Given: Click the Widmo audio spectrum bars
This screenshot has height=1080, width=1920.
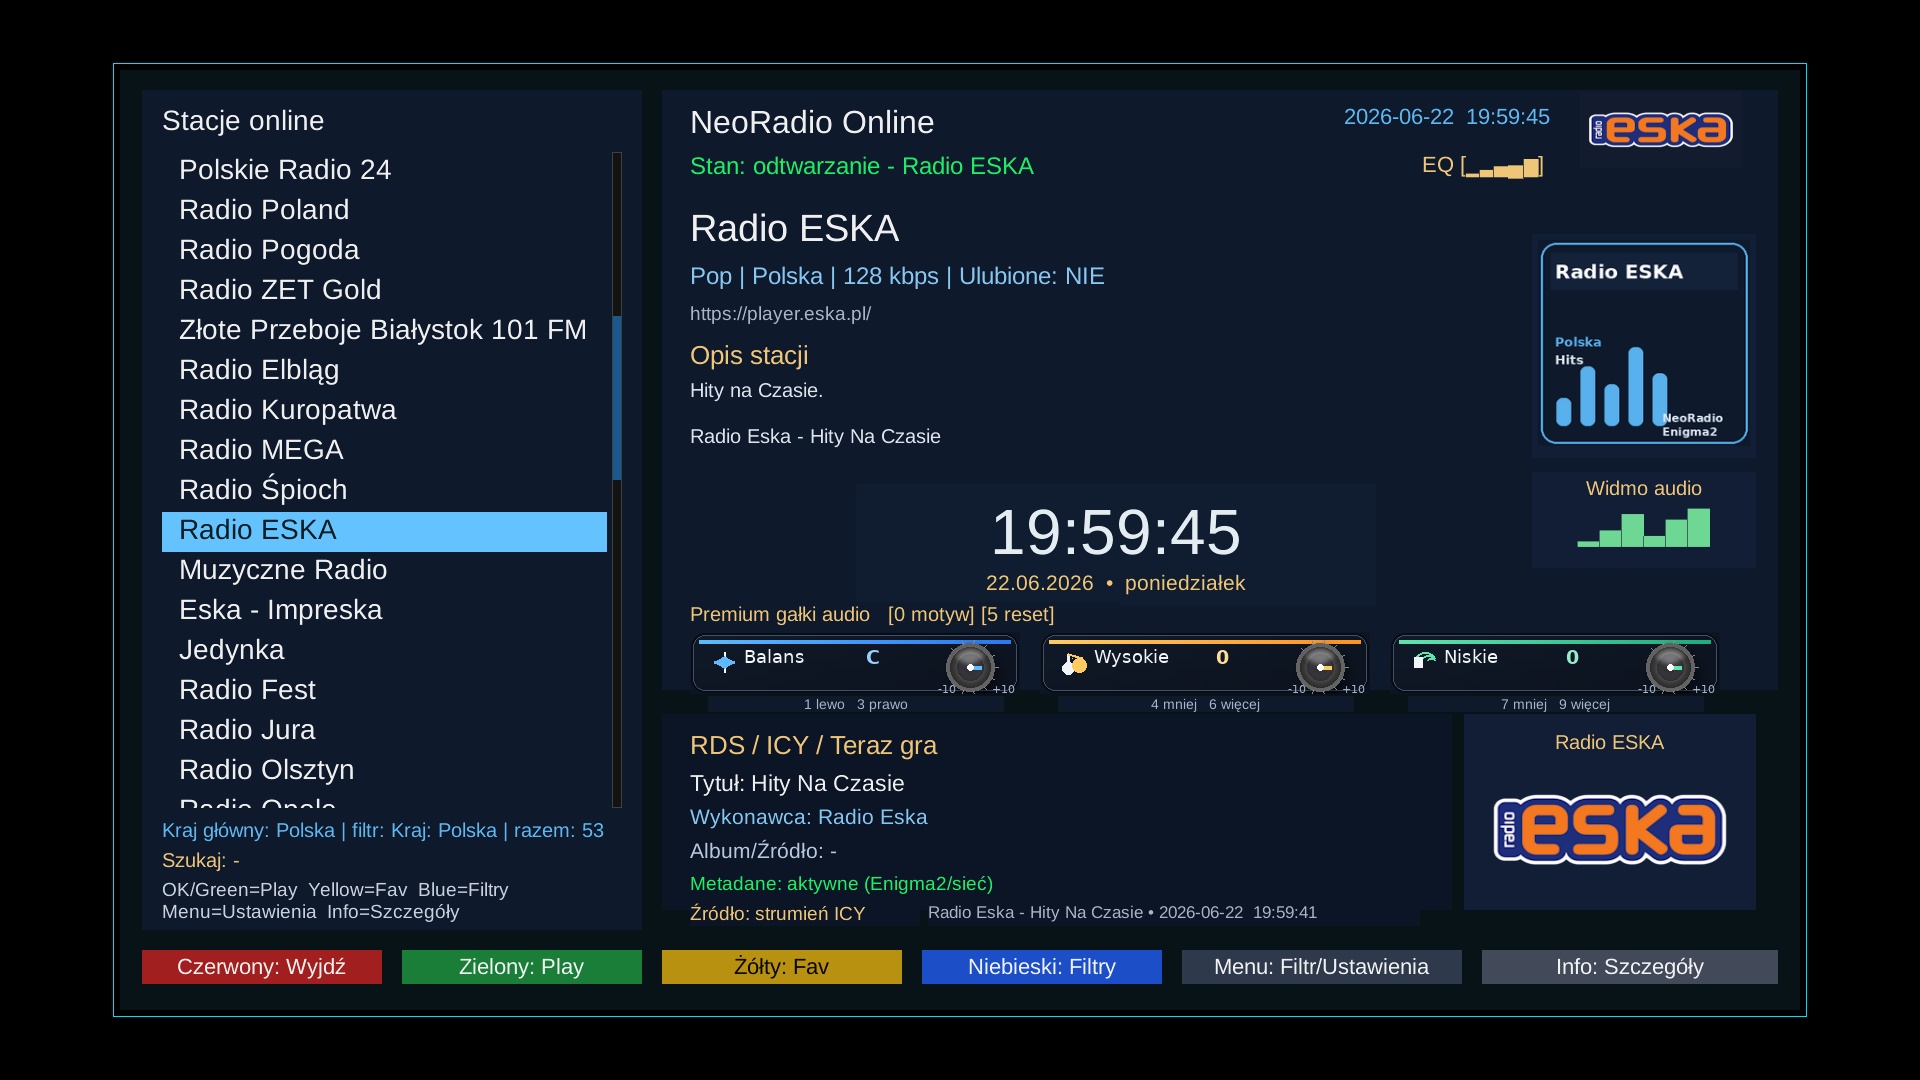Looking at the screenshot, I should pyautogui.click(x=1643, y=529).
